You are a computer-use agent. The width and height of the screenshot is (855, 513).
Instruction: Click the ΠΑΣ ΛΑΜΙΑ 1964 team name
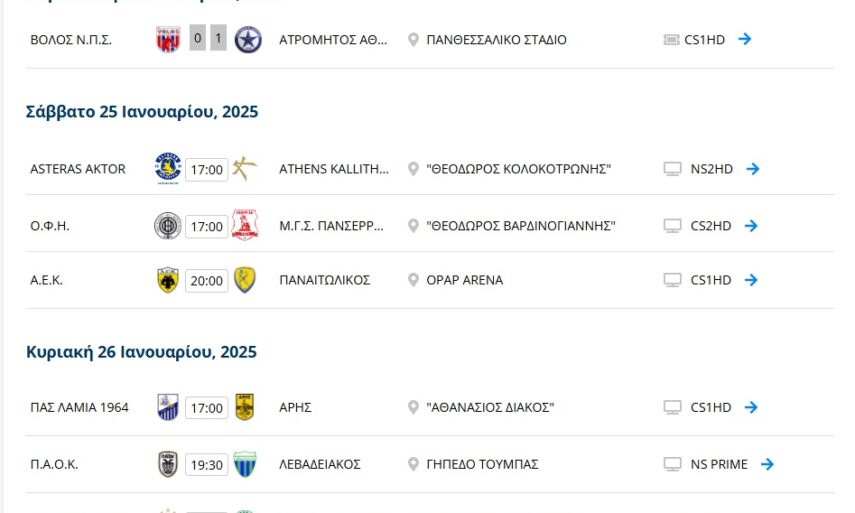[x=79, y=408]
